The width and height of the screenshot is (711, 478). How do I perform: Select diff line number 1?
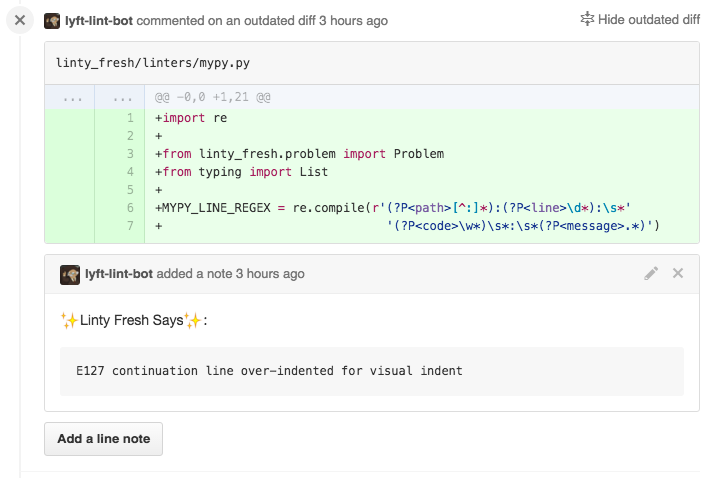tap(130, 118)
